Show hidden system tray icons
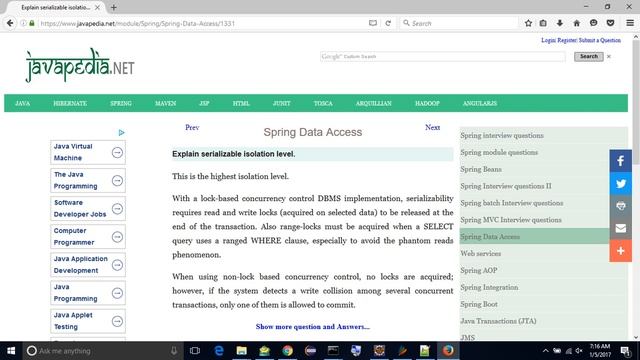640x360 pixels. pyautogui.click(x=546, y=351)
